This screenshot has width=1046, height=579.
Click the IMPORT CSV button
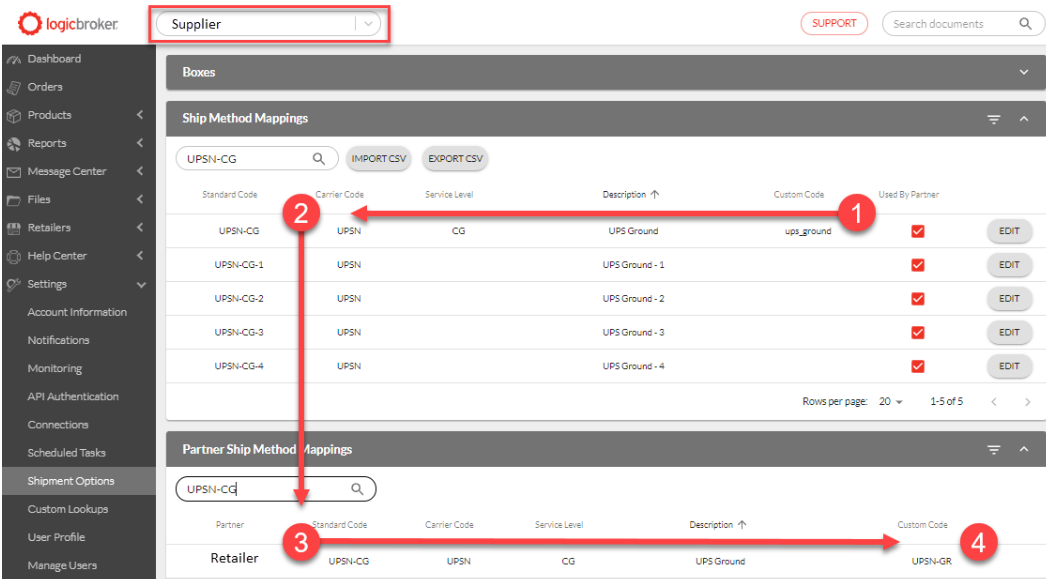pos(377,159)
